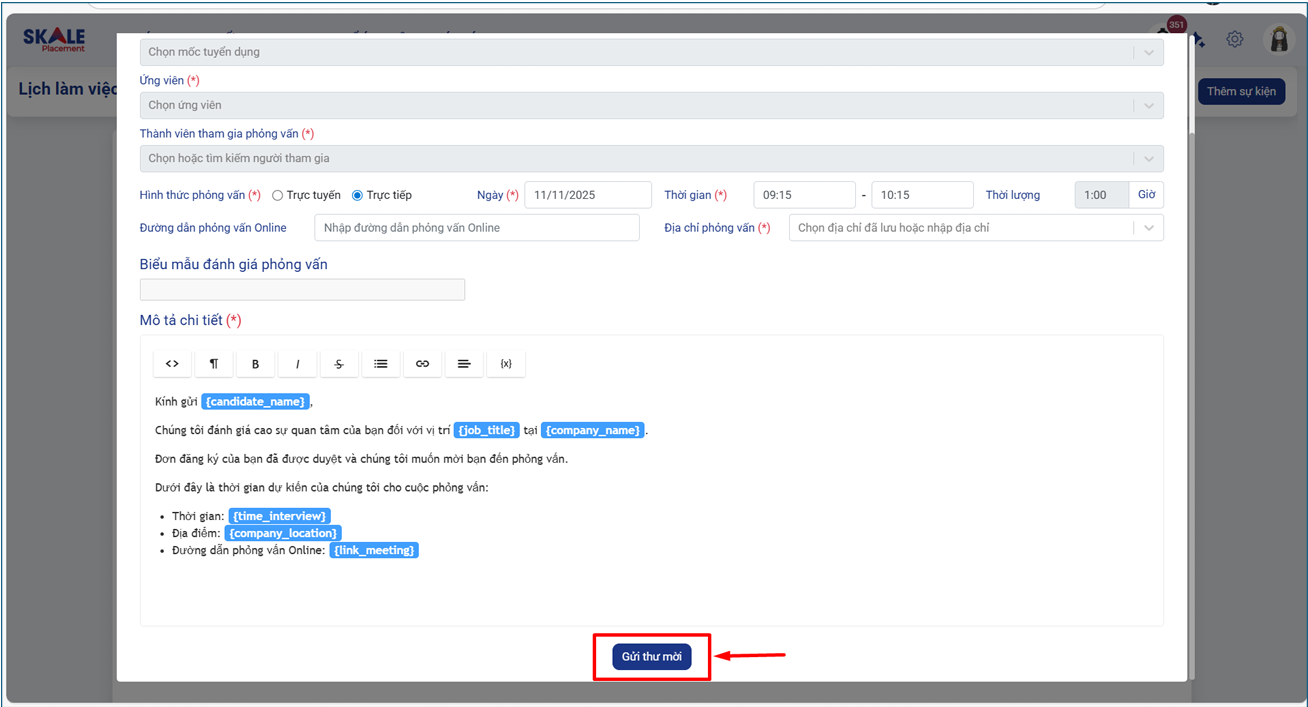1308x707 pixels.
Task: Open the text alignment options
Action: coord(464,364)
